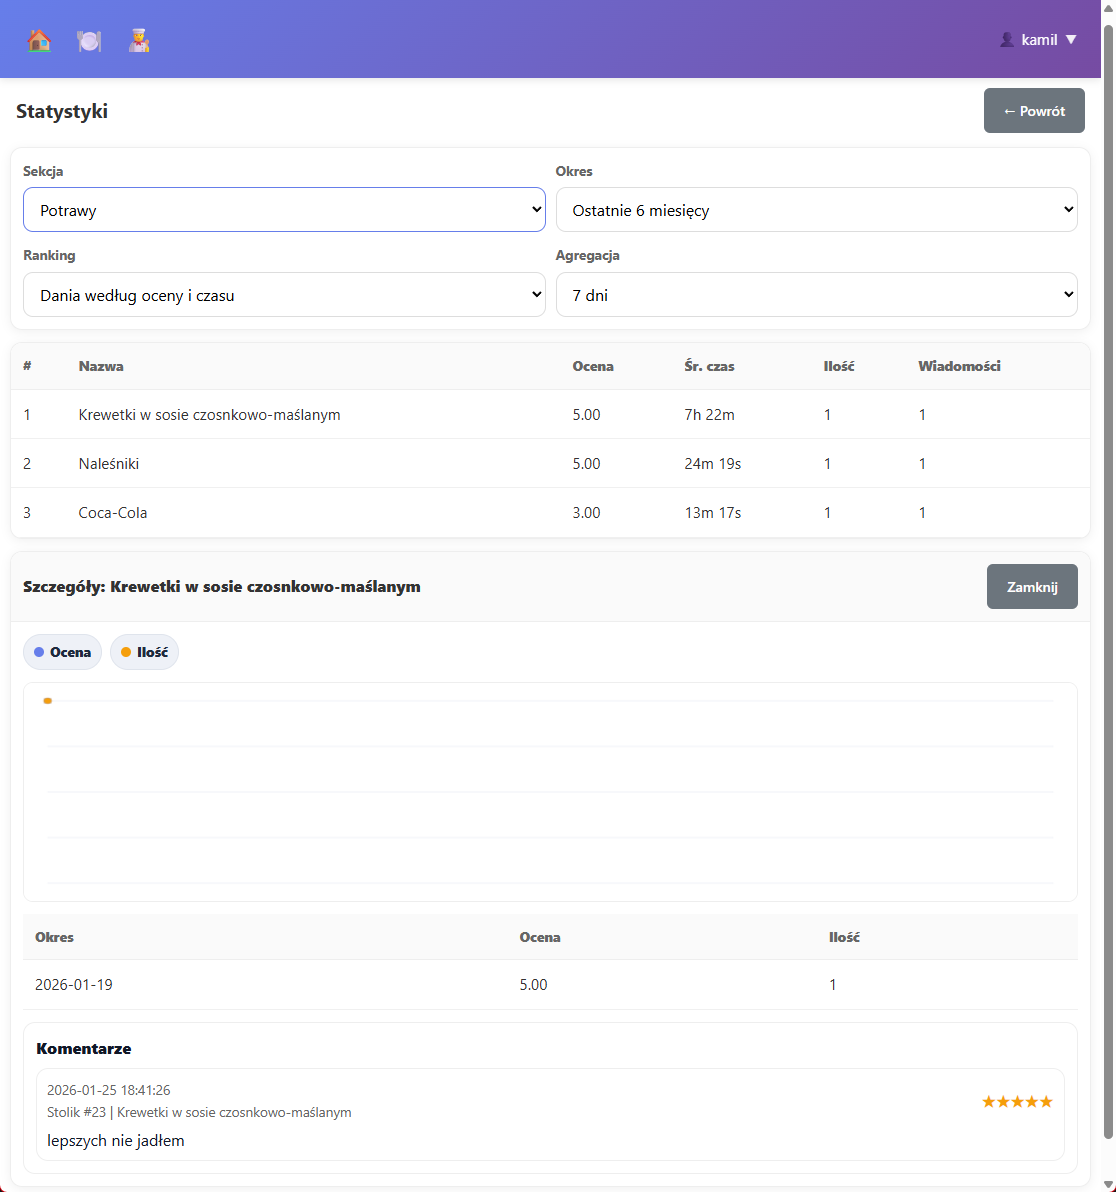This screenshot has height=1192, width=1116.
Task: Open the chef icon in the navbar
Action: point(139,40)
